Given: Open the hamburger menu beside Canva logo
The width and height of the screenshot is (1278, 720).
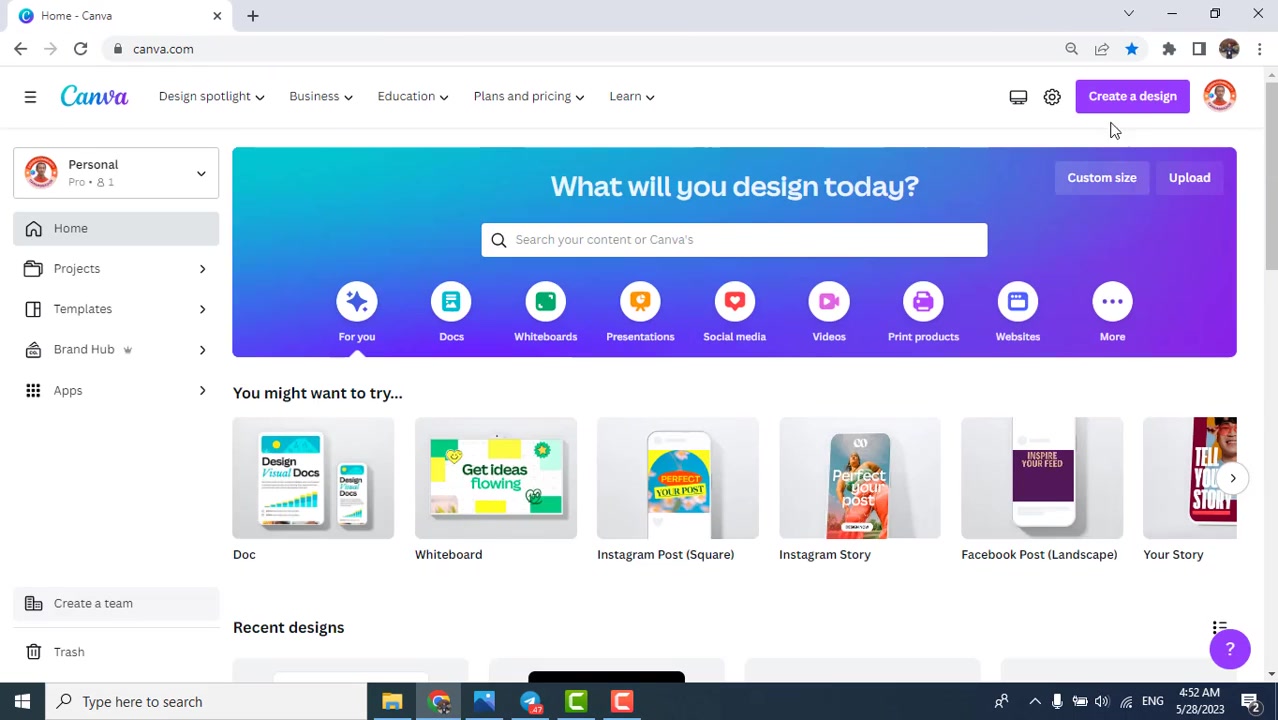Looking at the screenshot, I should click(x=30, y=96).
